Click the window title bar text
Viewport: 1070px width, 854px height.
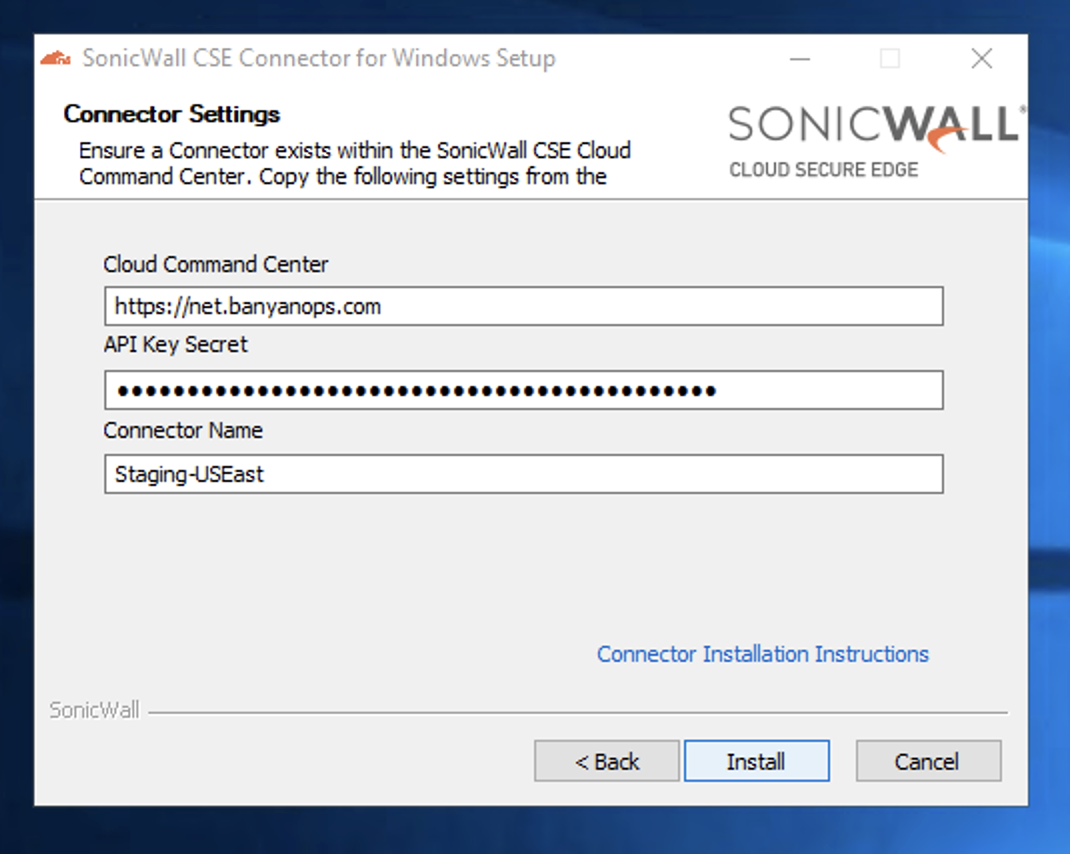tap(318, 58)
